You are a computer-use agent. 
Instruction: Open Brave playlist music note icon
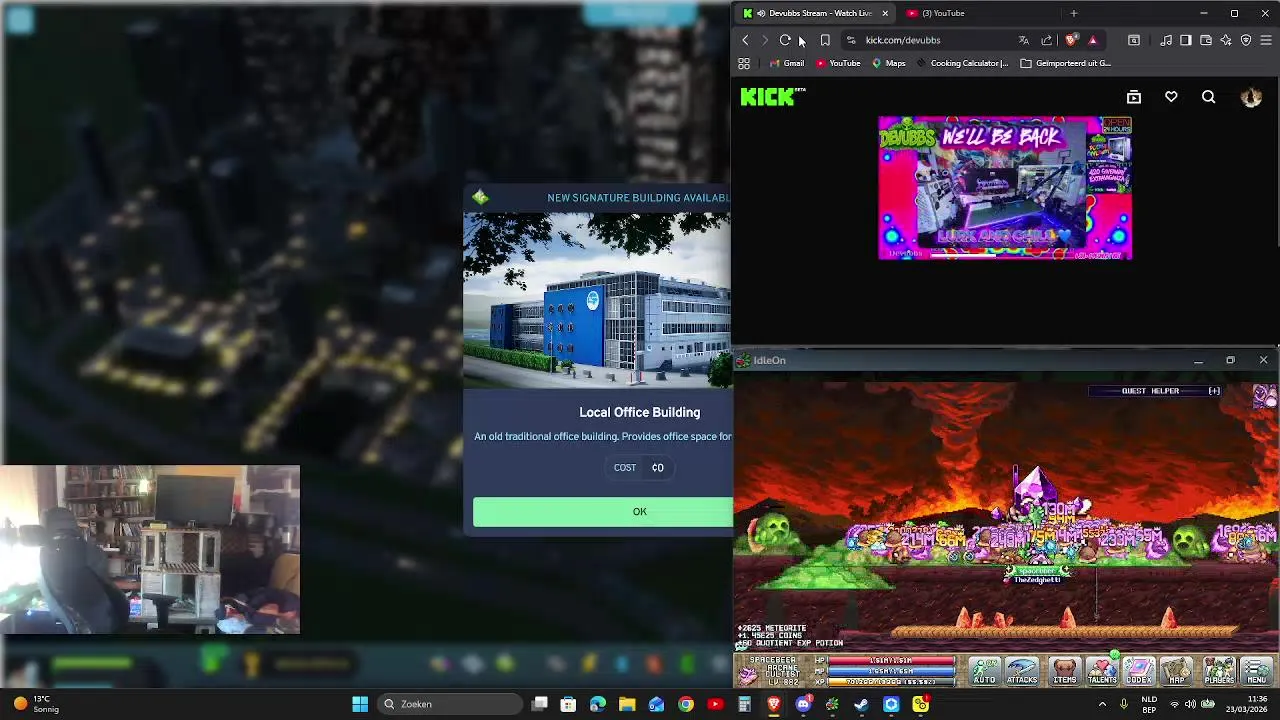point(1166,40)
